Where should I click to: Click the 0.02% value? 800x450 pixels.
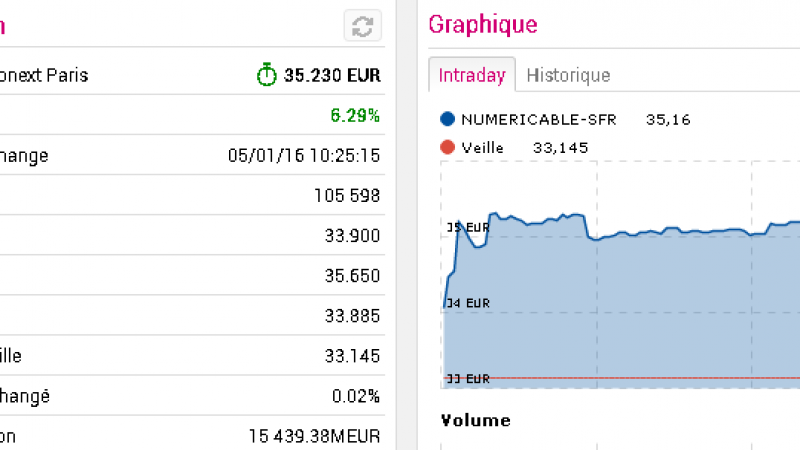coord(355,396)
